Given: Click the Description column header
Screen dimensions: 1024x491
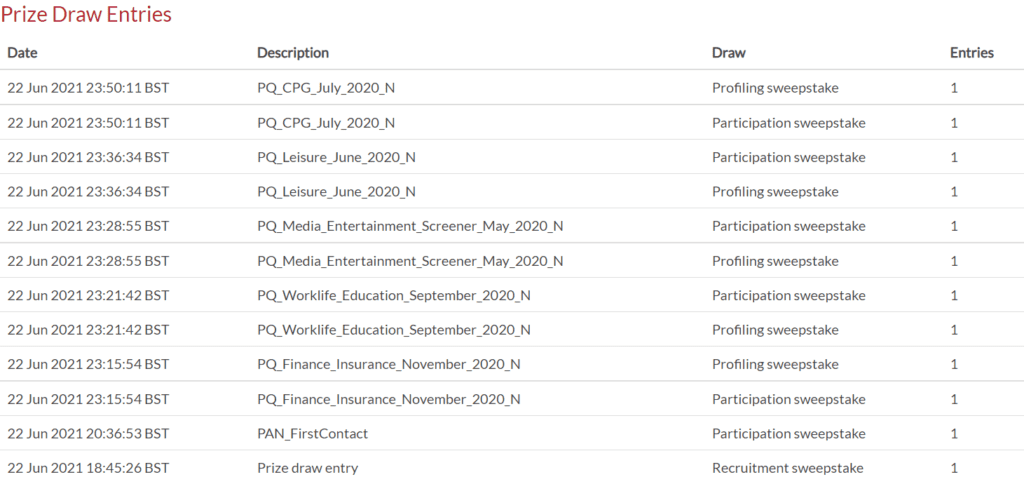Looking at the screenshot, I should [293, 53].
